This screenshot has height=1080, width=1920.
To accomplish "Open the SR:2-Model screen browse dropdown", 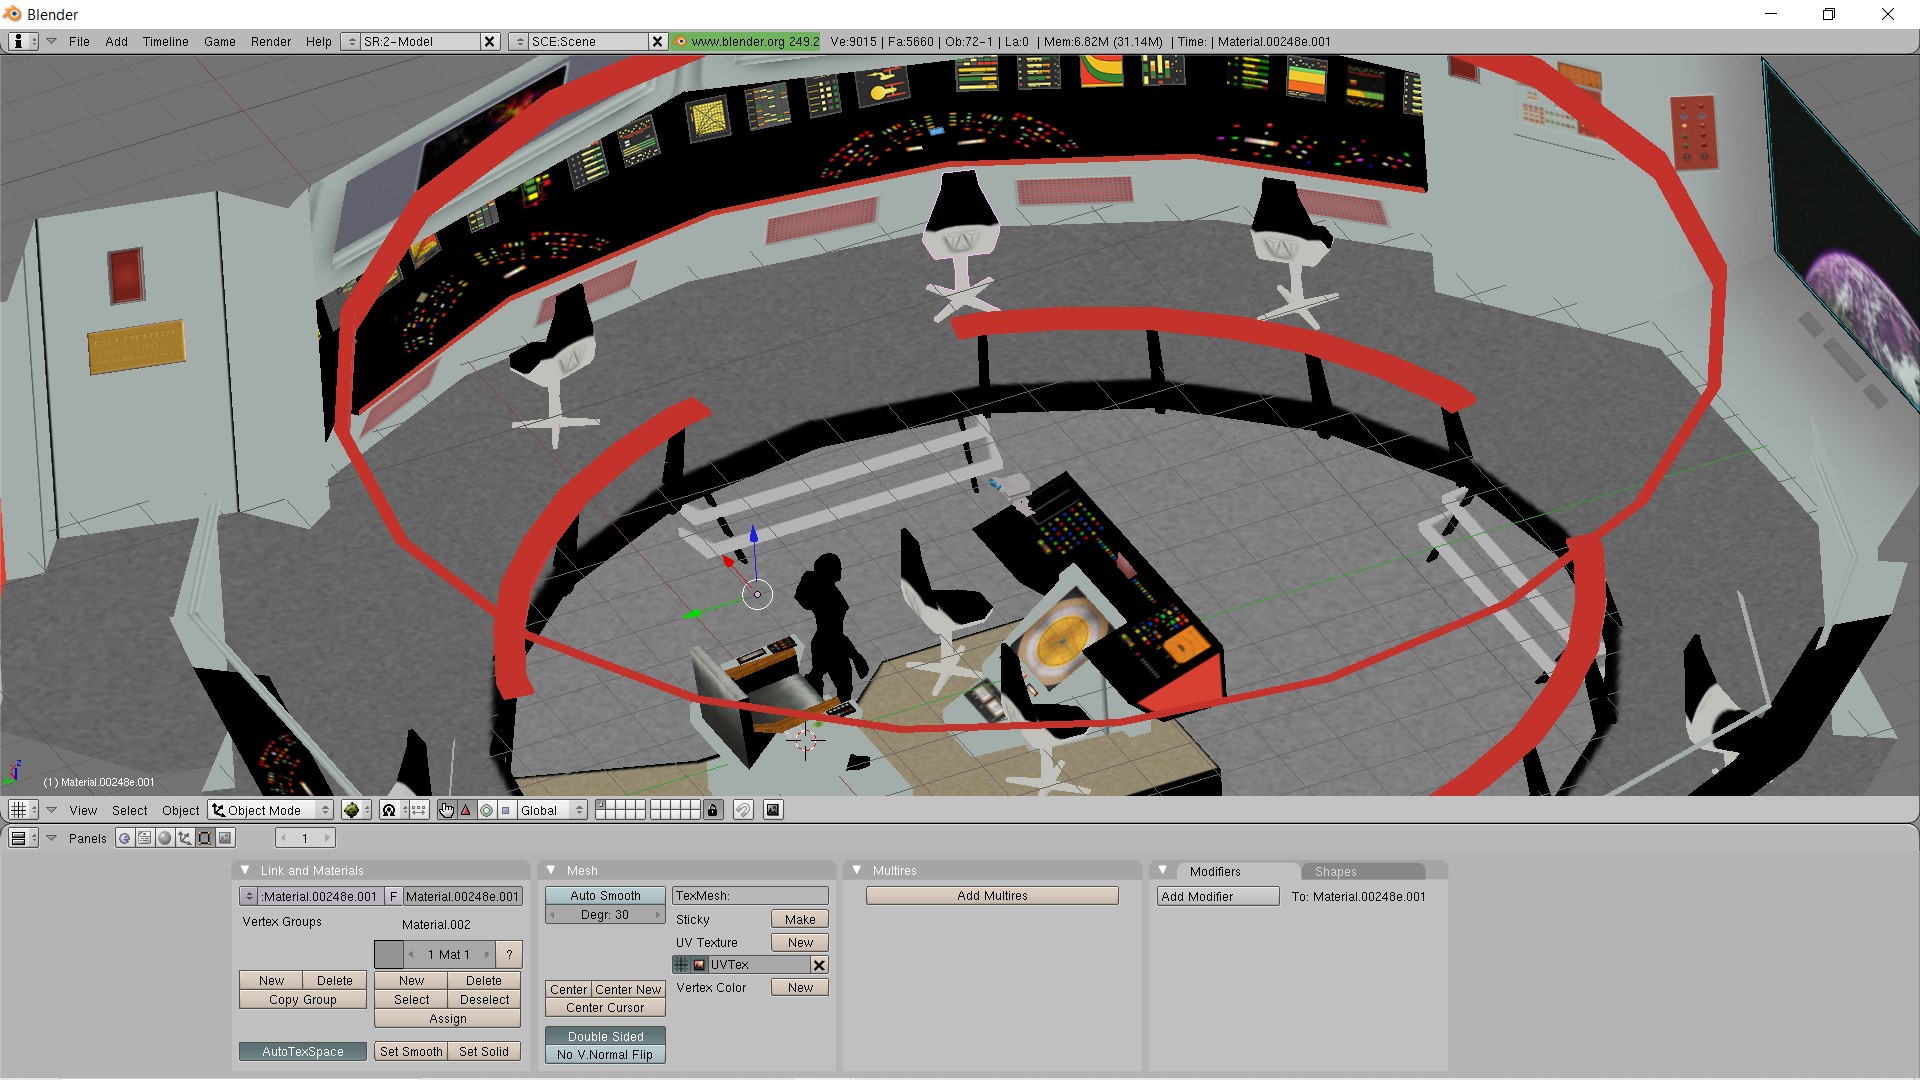I will click(x=351, y=41).
